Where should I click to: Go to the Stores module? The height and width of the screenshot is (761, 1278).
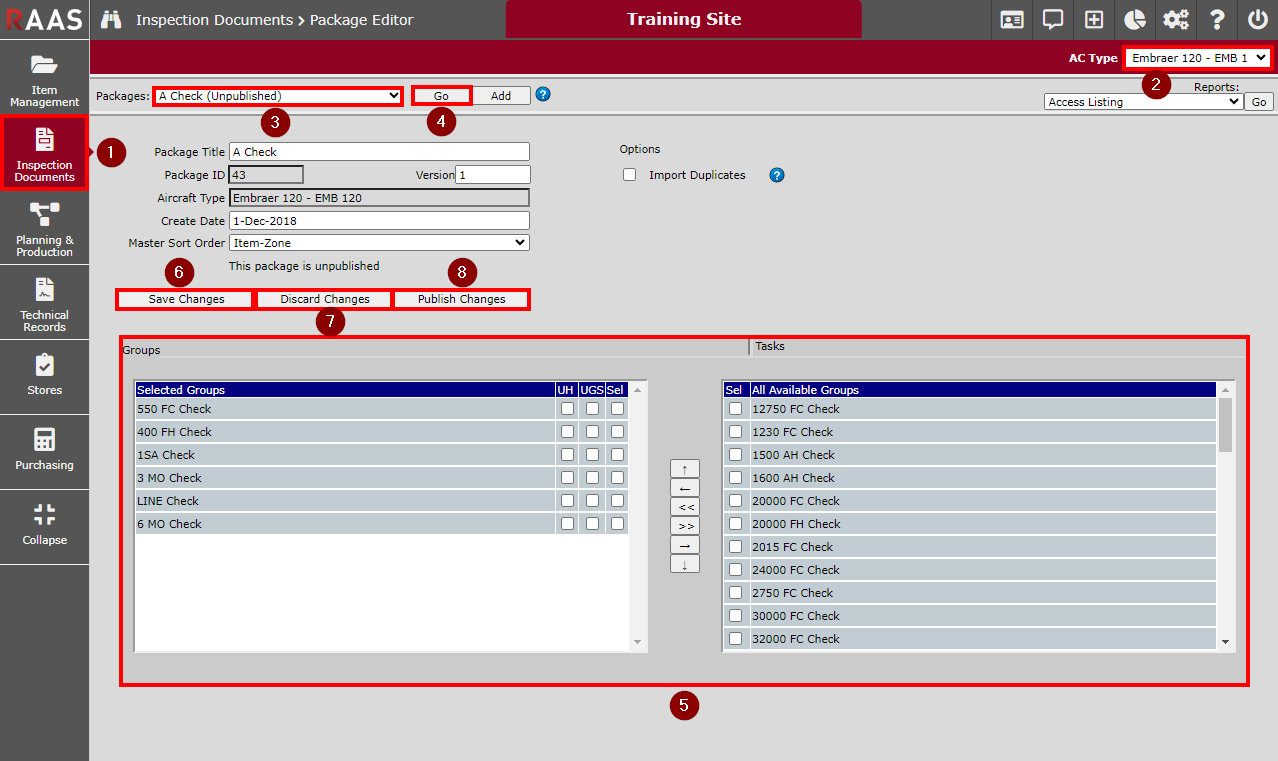pyautogui.click(x=44, y=376)
